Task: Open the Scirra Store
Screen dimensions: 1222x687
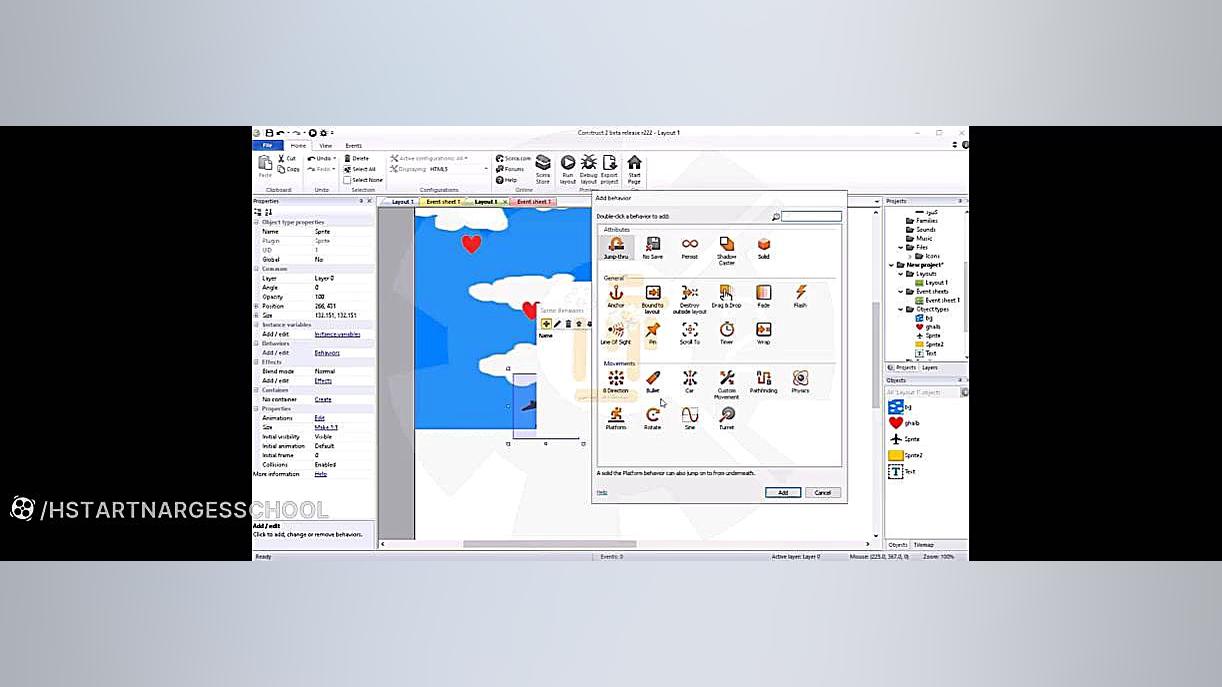Action: [543, 169]
